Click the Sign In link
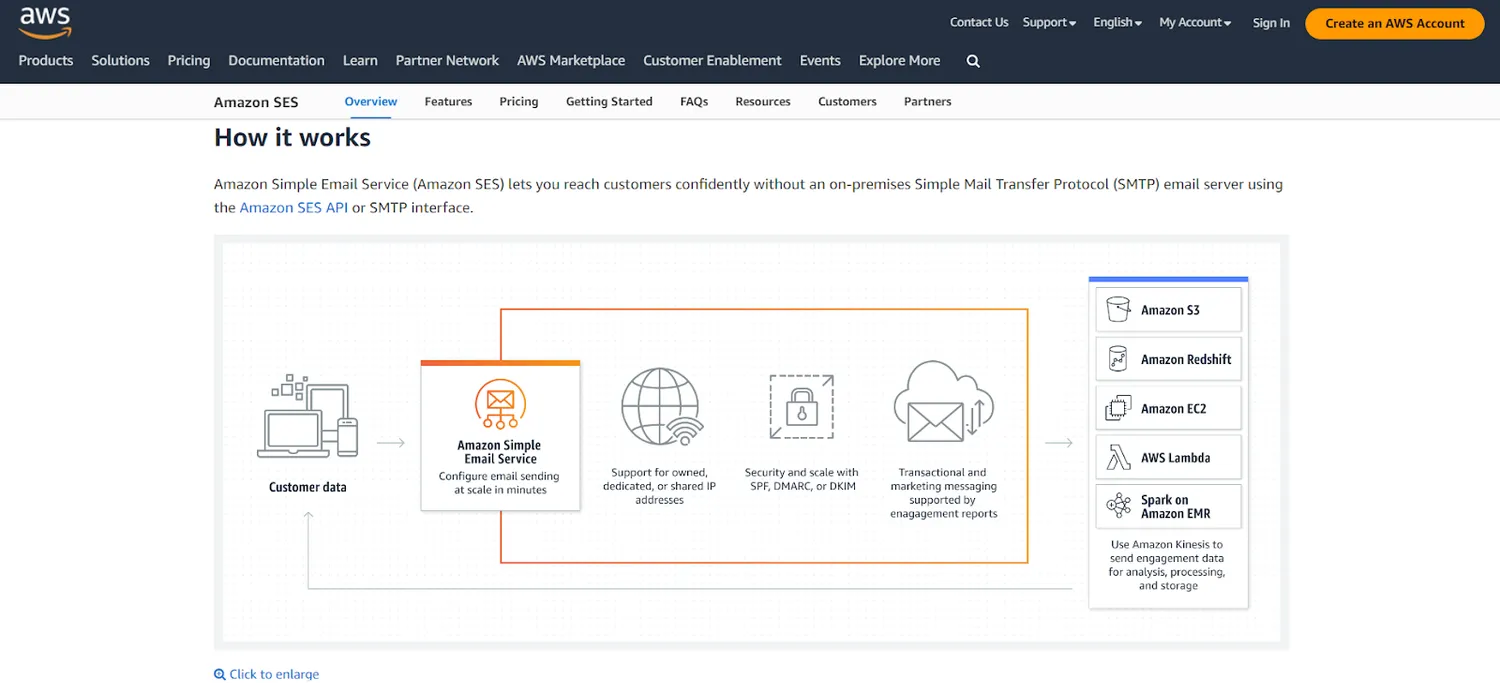Screen dimensions: 1500x683 1271,22
